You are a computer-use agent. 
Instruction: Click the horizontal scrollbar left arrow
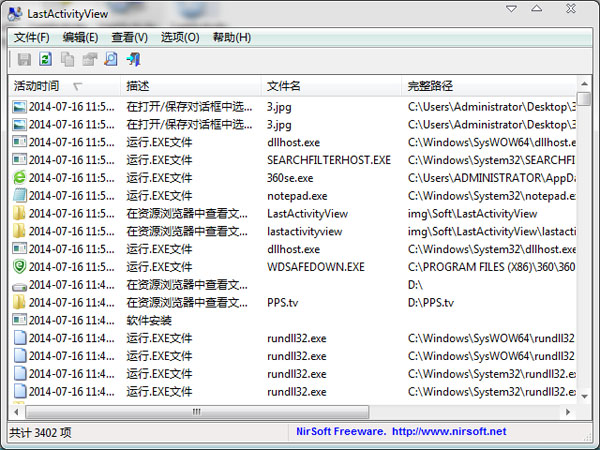(16, 412)
